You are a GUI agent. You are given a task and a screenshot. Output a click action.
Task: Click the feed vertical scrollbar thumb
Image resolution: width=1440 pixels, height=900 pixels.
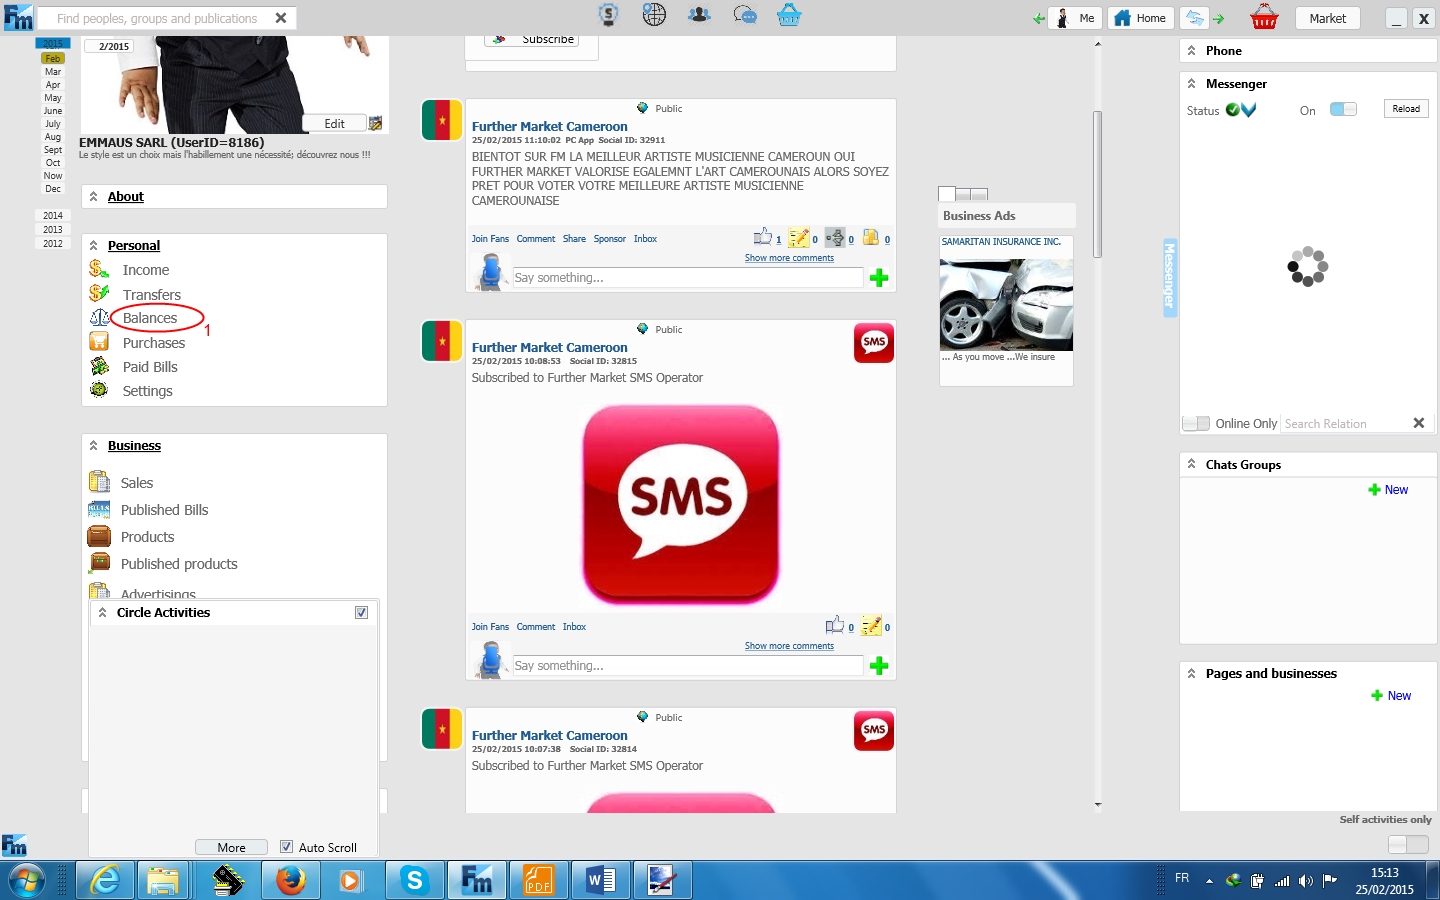(x=1097, y=184)
